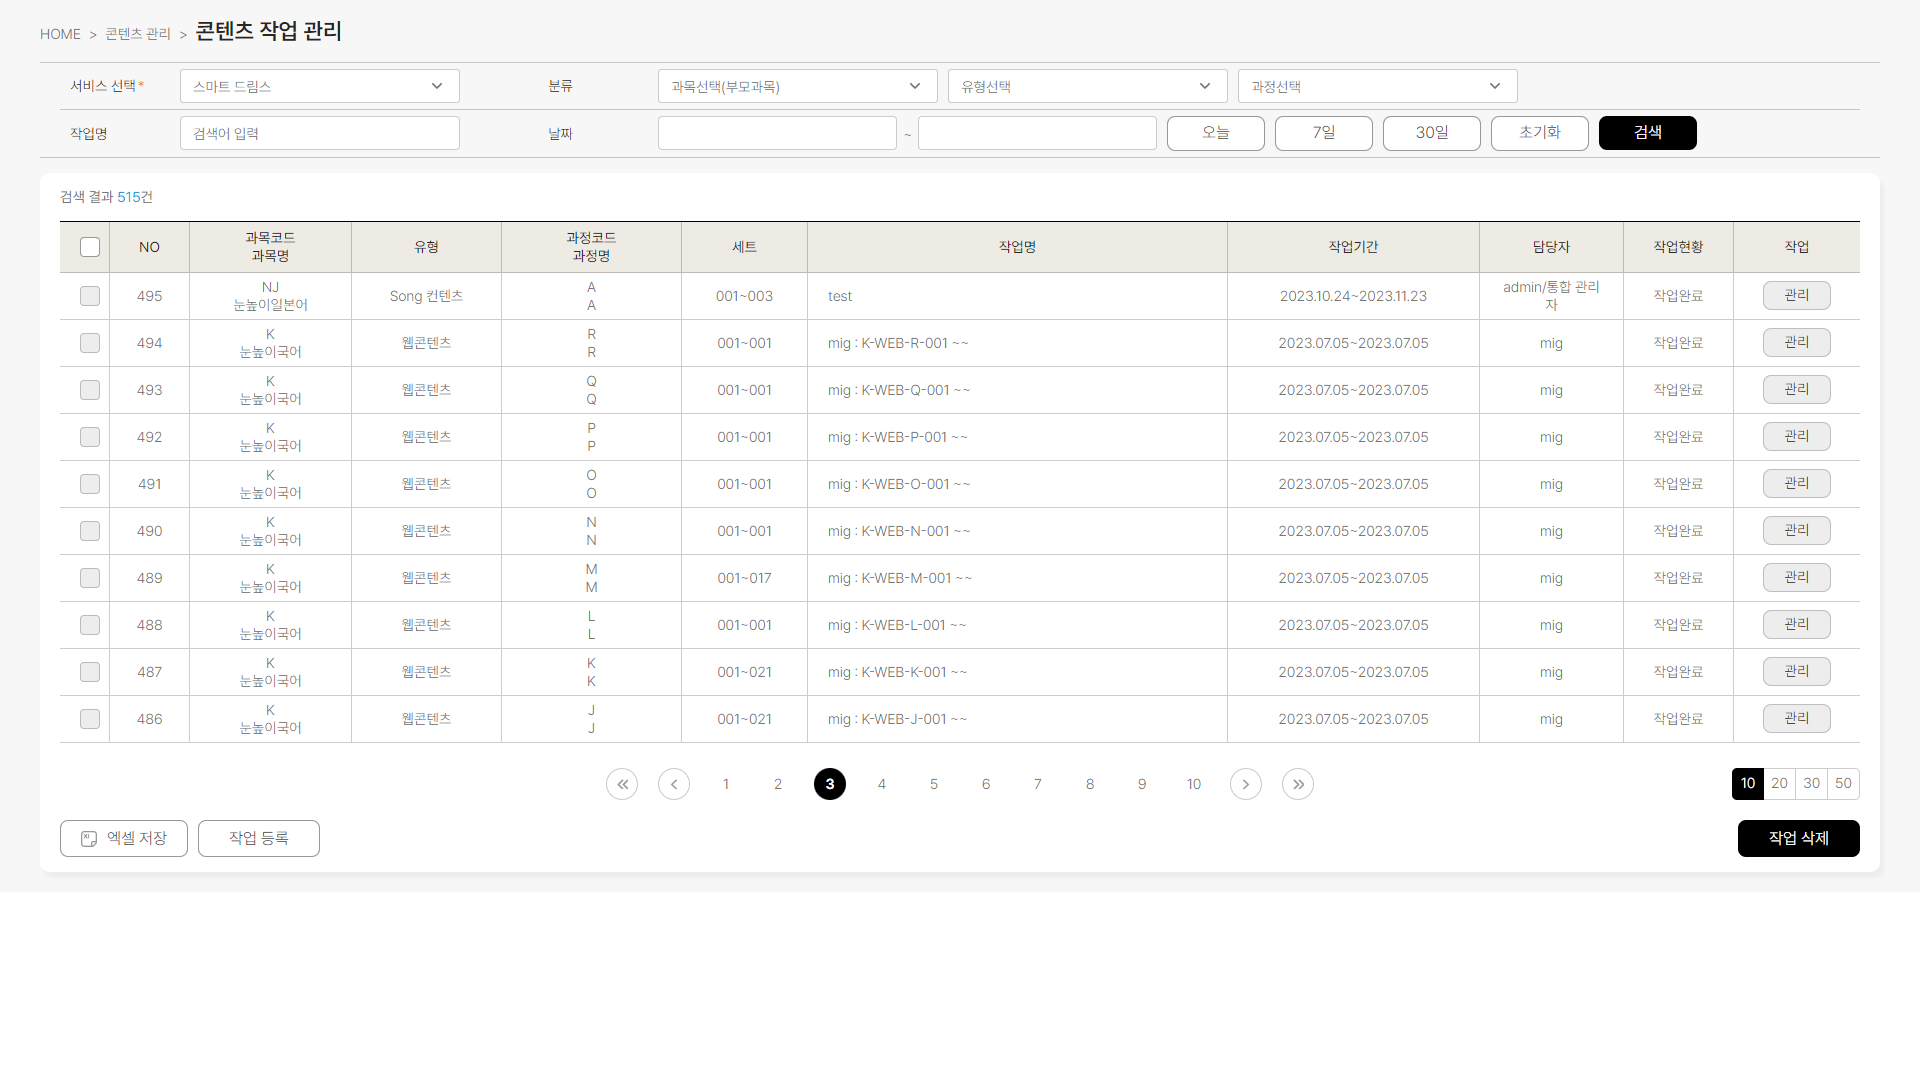The width and height of the screenshot is (1920, 1080).
Task: Open the 과정선택 dropdown
Action: [1378, 86]
